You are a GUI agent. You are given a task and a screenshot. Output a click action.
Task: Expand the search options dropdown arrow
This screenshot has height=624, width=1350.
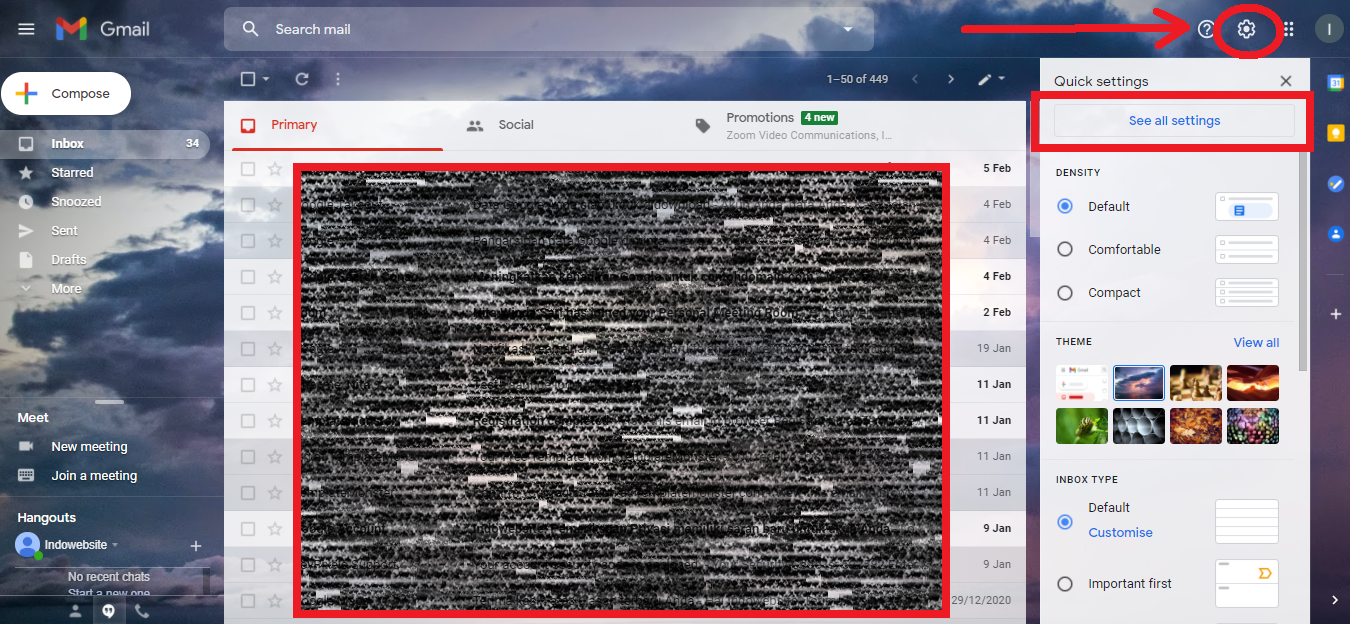coord(848,29)
